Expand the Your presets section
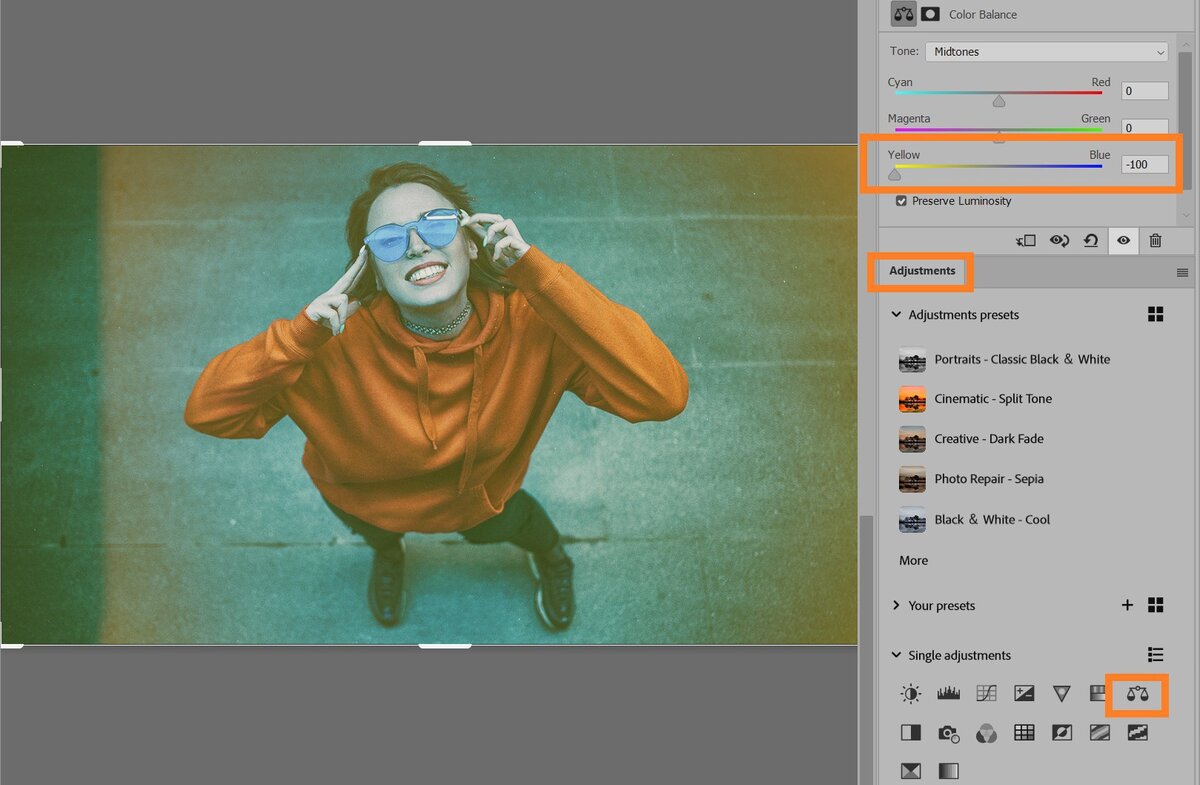 tap(896, 605)
